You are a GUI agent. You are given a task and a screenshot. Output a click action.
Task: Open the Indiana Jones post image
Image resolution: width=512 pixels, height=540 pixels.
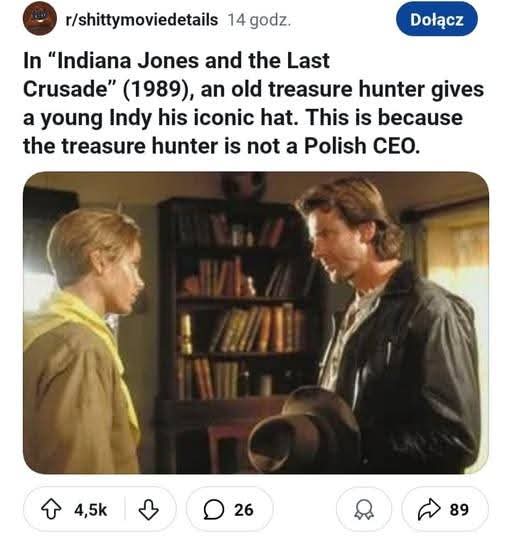pyautogui.click(x=256, y=323)
